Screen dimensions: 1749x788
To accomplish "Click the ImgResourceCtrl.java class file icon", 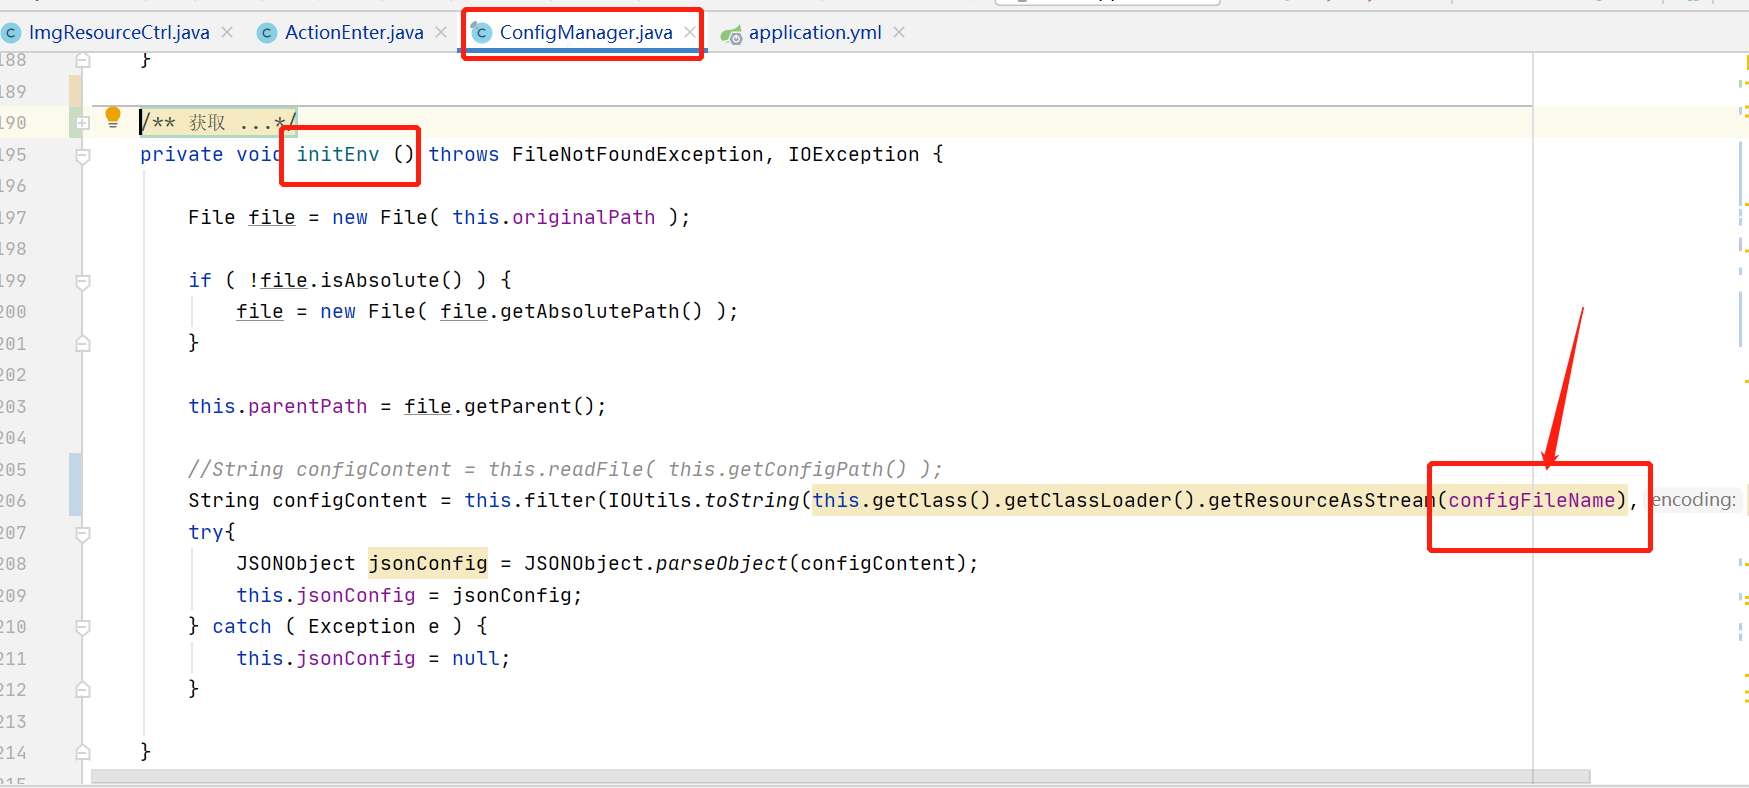I will [x=11, y=33].
